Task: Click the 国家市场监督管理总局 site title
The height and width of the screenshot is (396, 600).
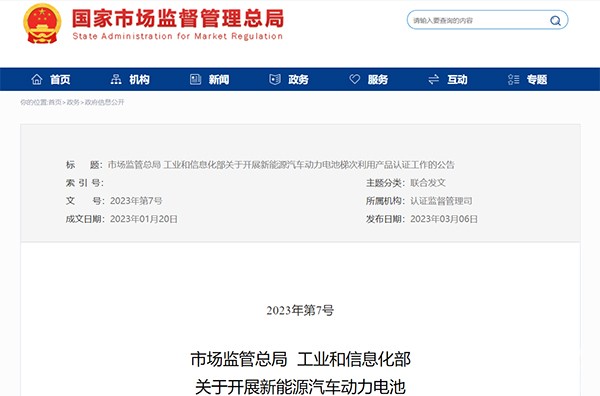Action: [178, 18]
